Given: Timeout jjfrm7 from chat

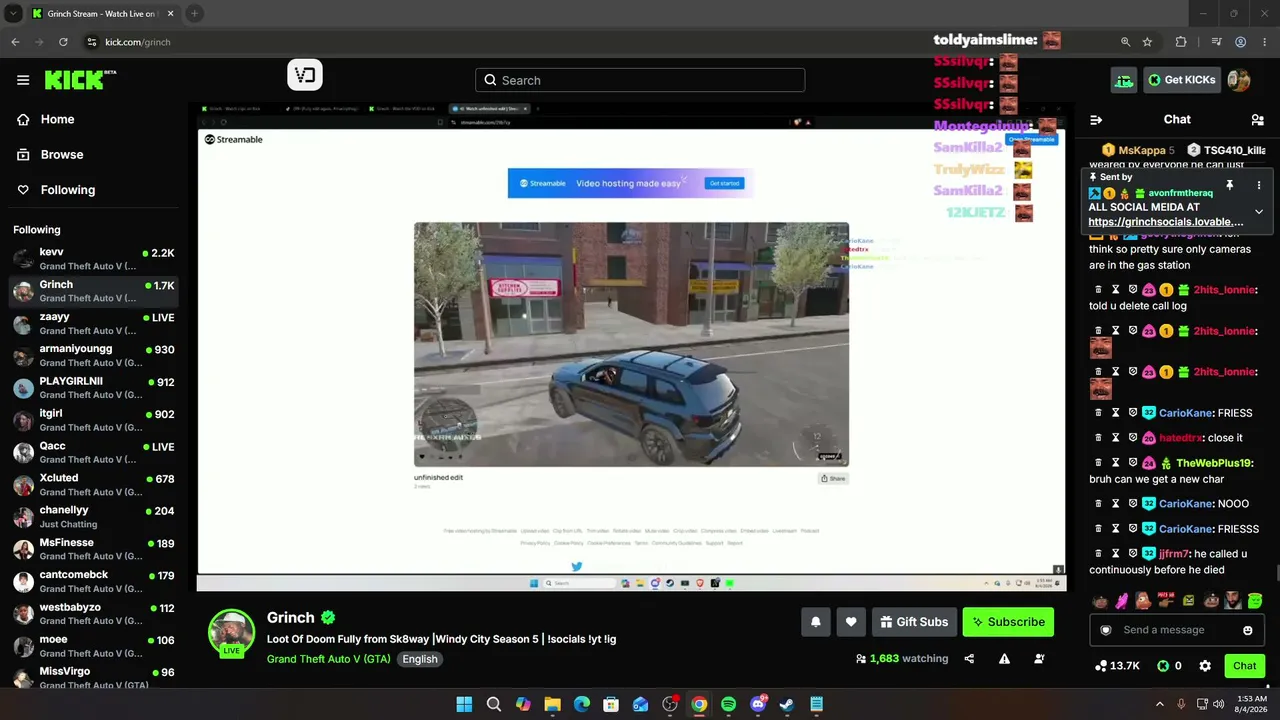Looking at the screenshot, I should (x=1116, y=554).
